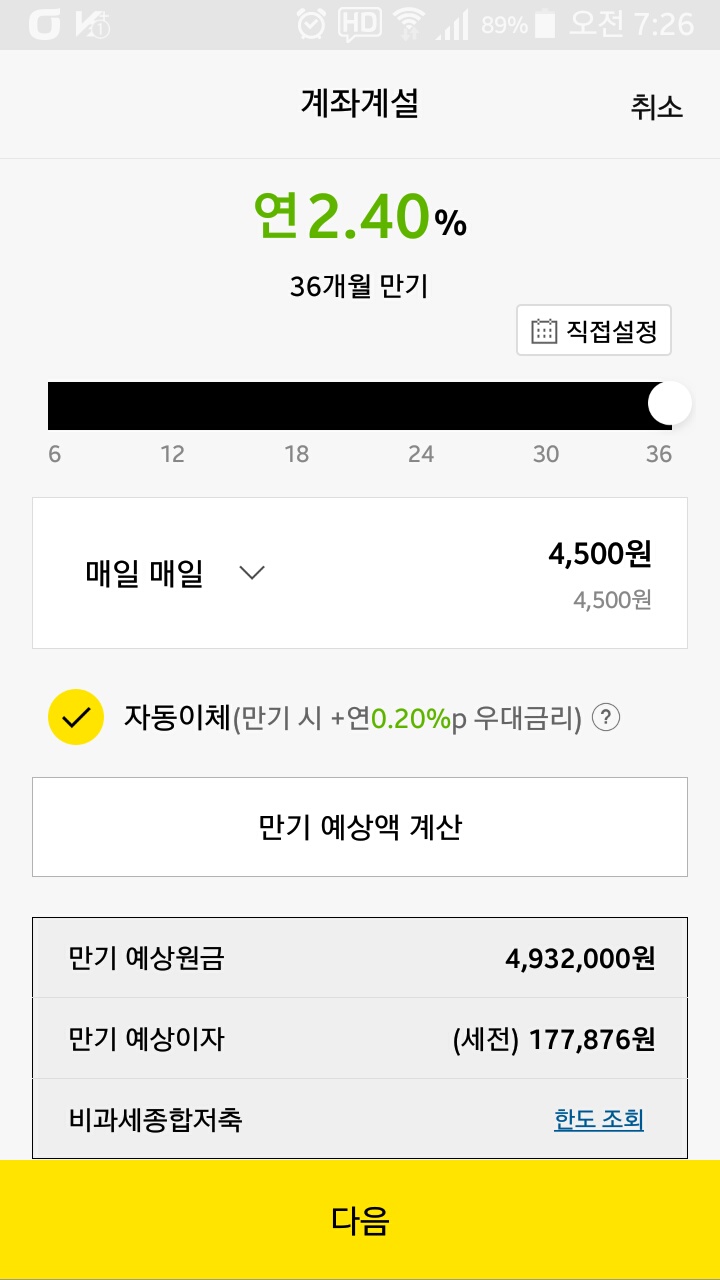Select 24 months on the term slider
This screenshot has width=720, height=1280.
click(x=421, y=406)
